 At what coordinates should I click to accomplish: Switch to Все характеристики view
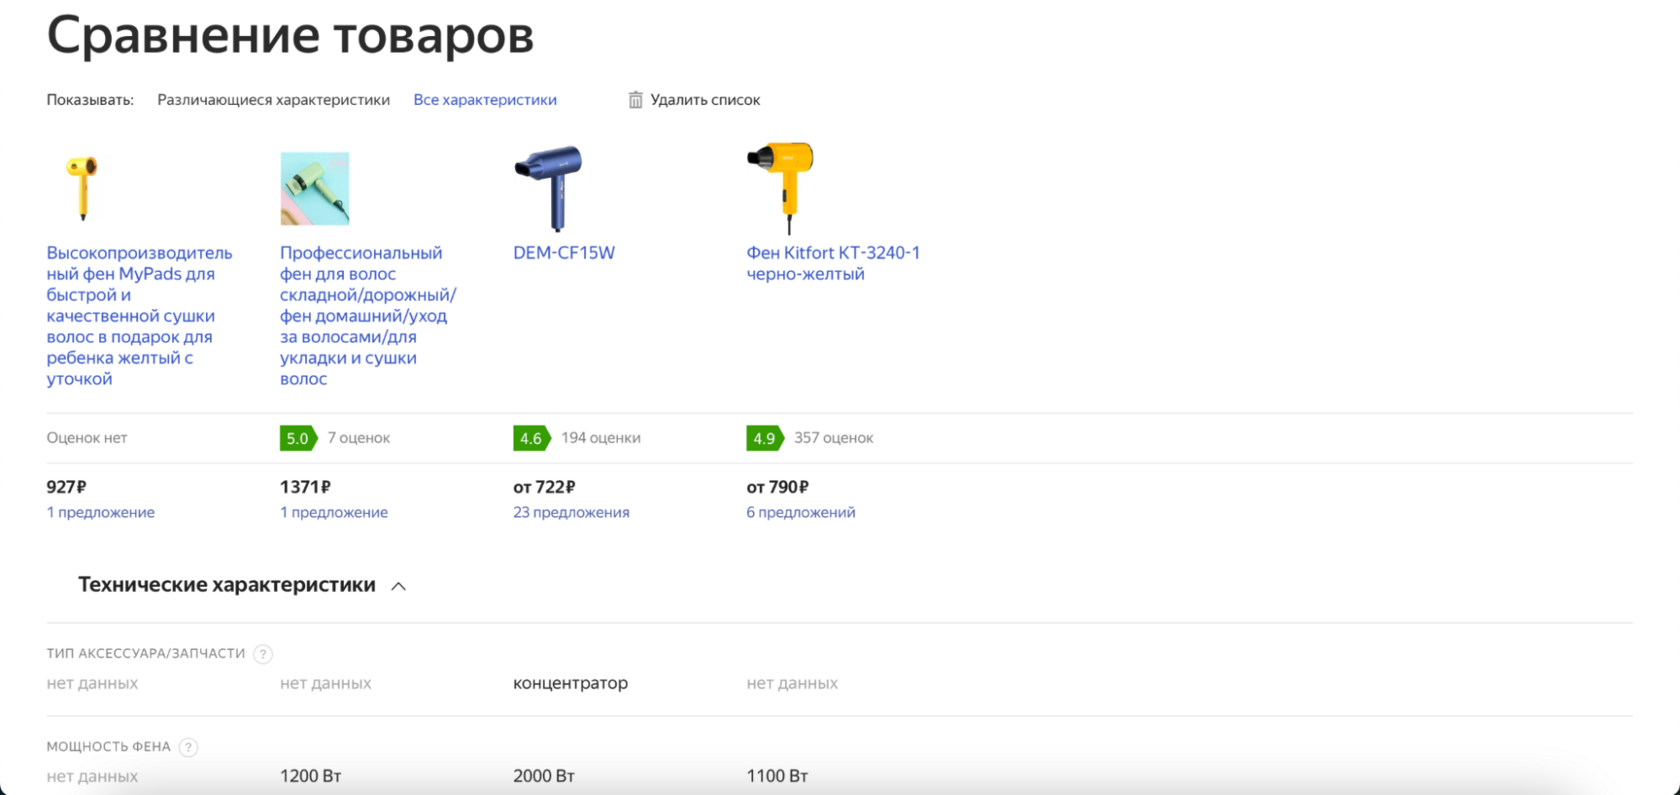click(485, 100)
